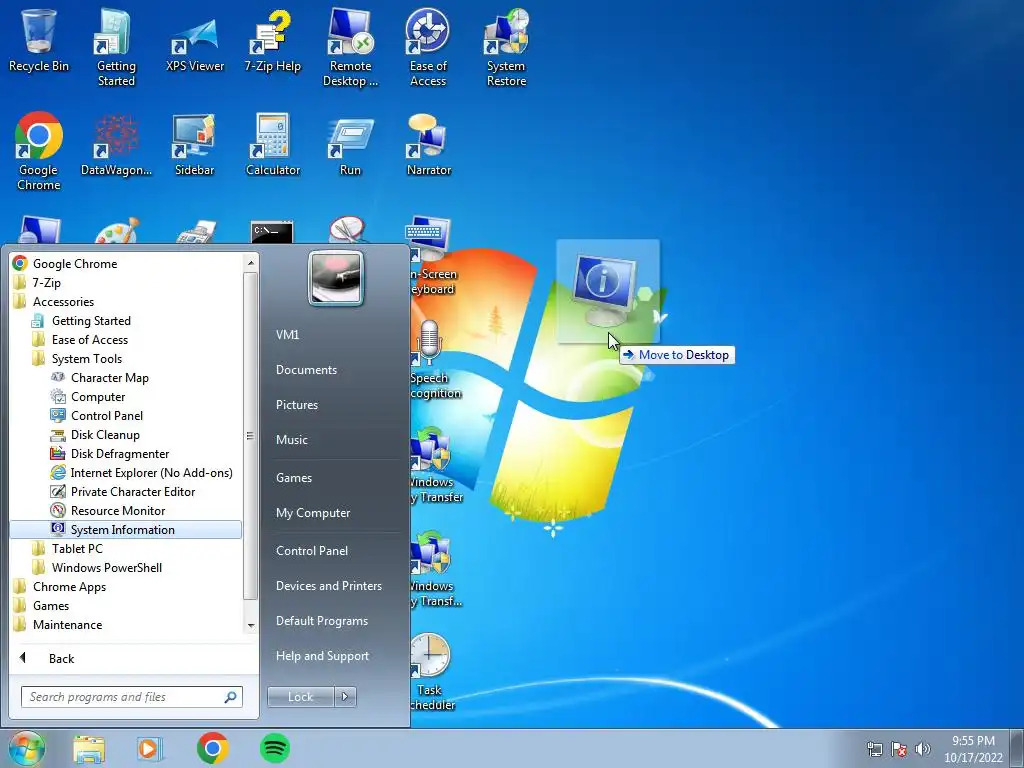Open Google Chrome from programs list
1024x768 pixels.
pos(75,264)
